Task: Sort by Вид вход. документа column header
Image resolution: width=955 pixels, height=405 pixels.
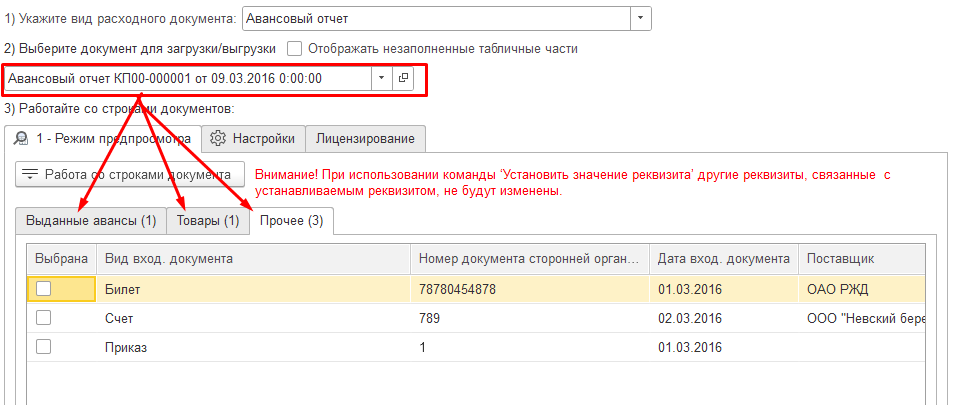Action: pyautogui.click(x=254, y=259)
